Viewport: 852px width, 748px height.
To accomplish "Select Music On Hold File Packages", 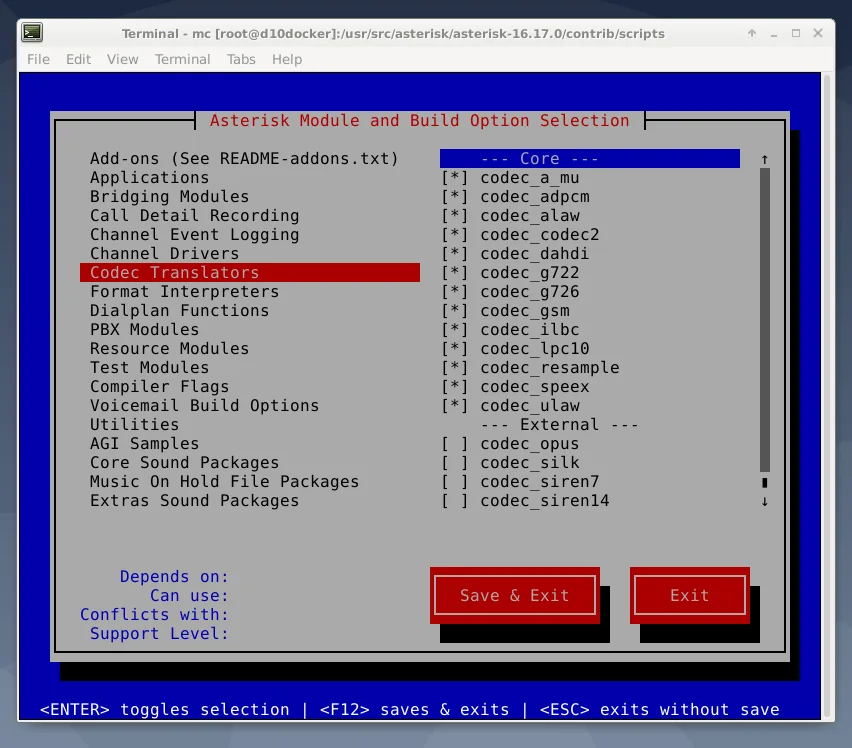I will [x=224, y=482].
